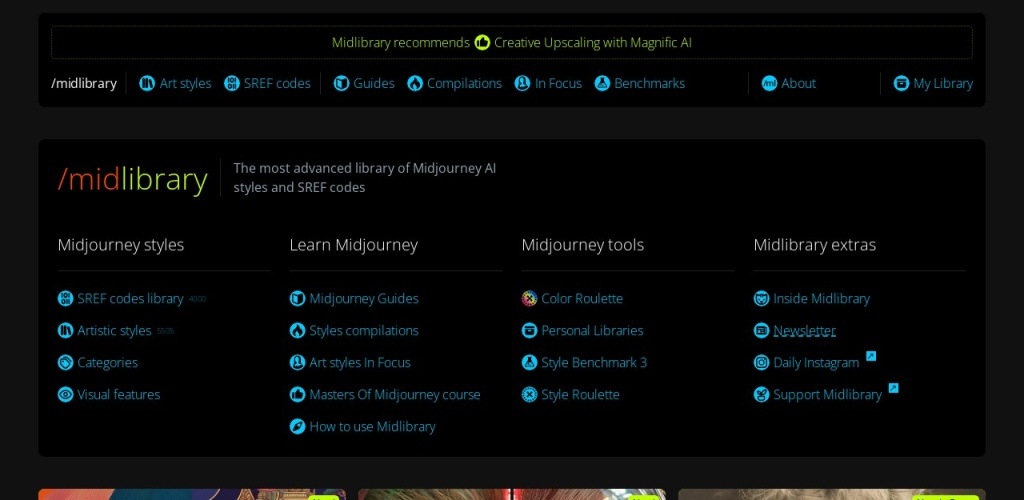
Task: Click the Color Roulette wheel icon
Action: click(x=530, y=299)
